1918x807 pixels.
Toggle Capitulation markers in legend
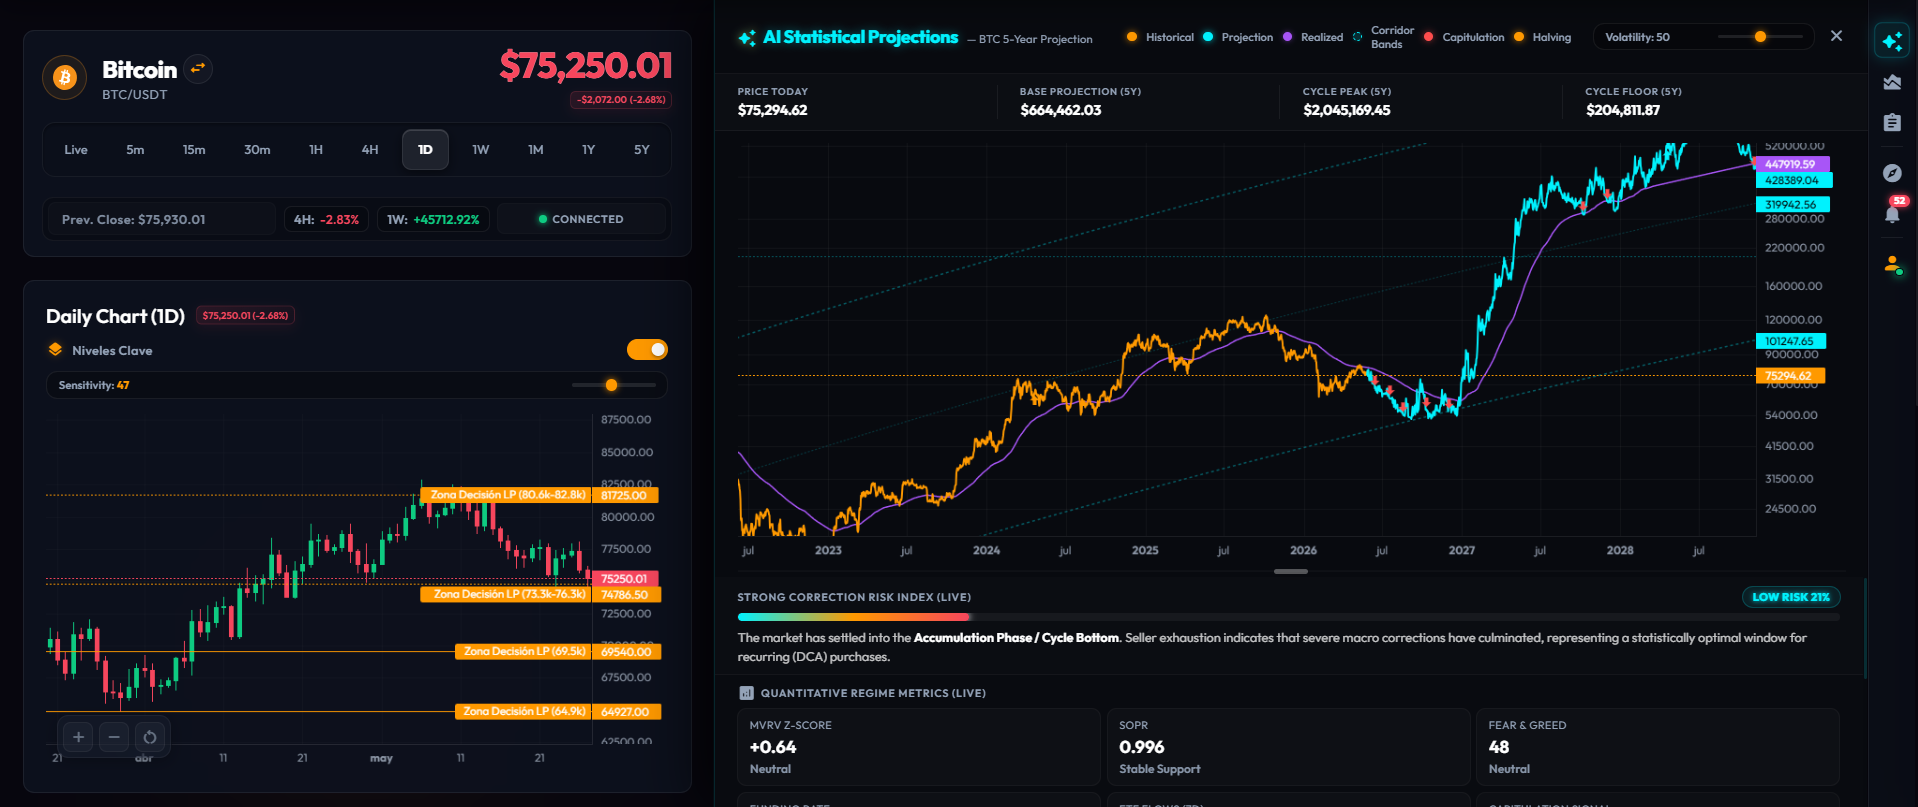(x=1464, y=37)
